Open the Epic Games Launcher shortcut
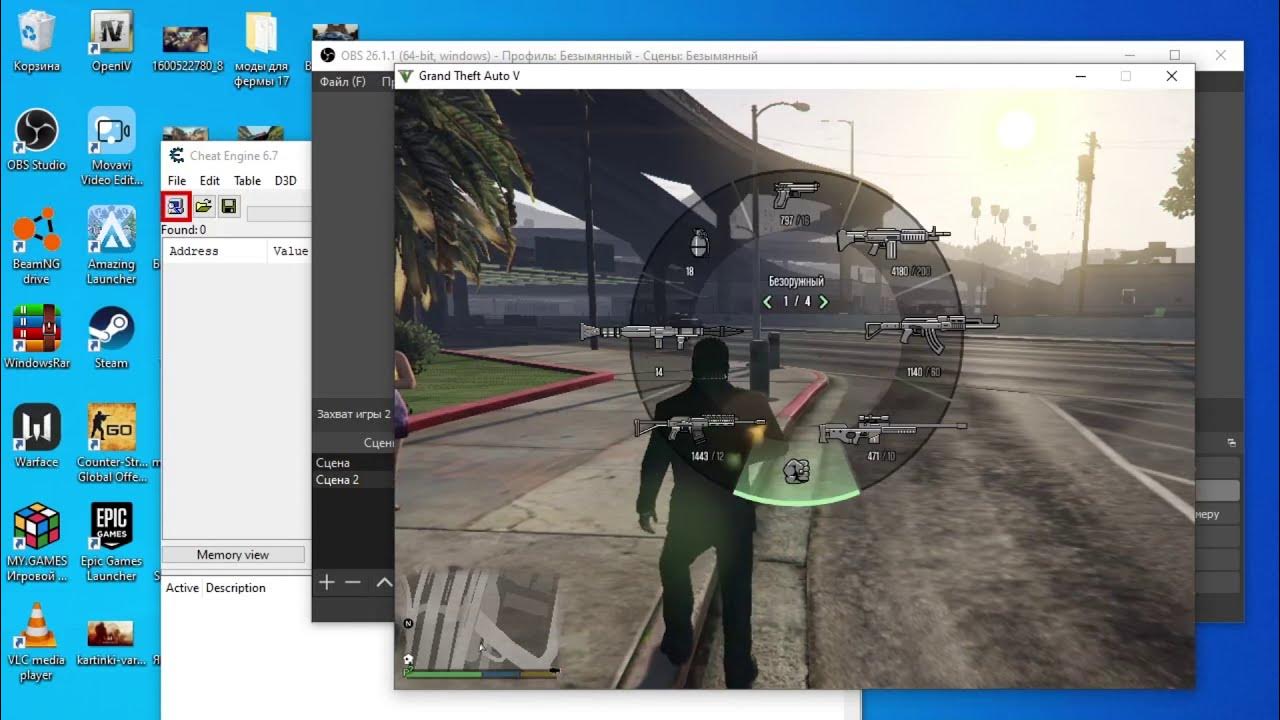This screenshot has width=1280, height=720. [x=112, y=543]
